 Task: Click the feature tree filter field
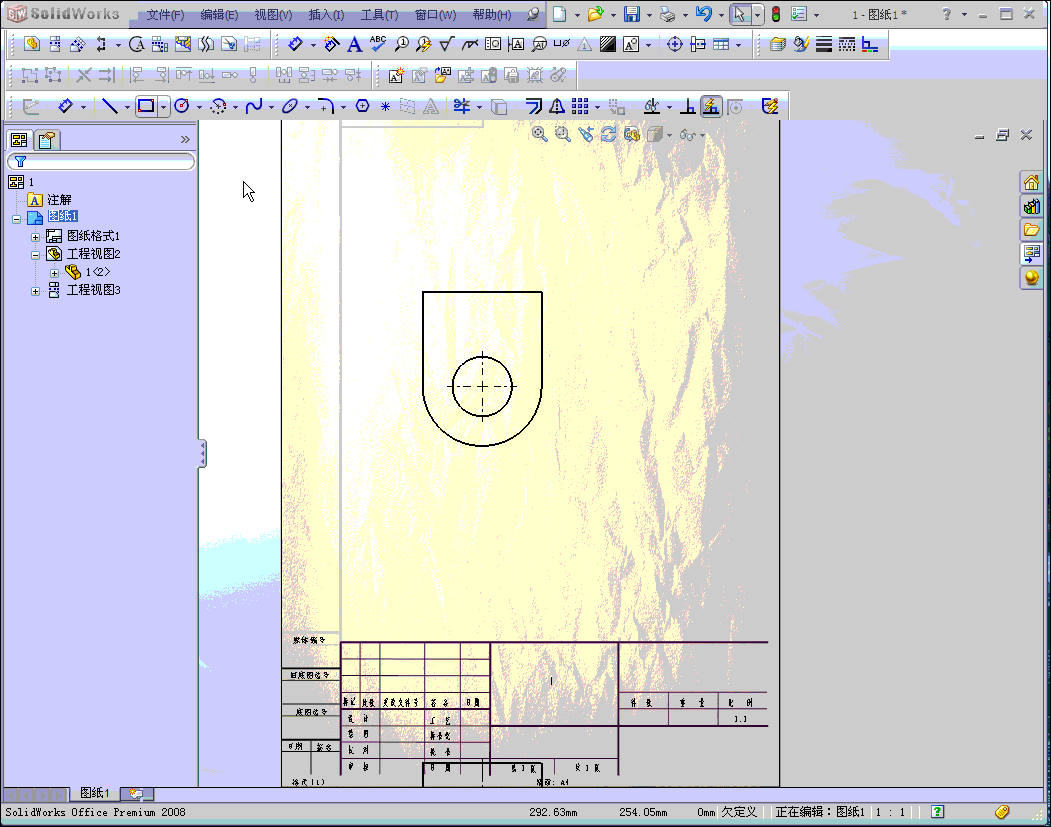coord(101,162)
